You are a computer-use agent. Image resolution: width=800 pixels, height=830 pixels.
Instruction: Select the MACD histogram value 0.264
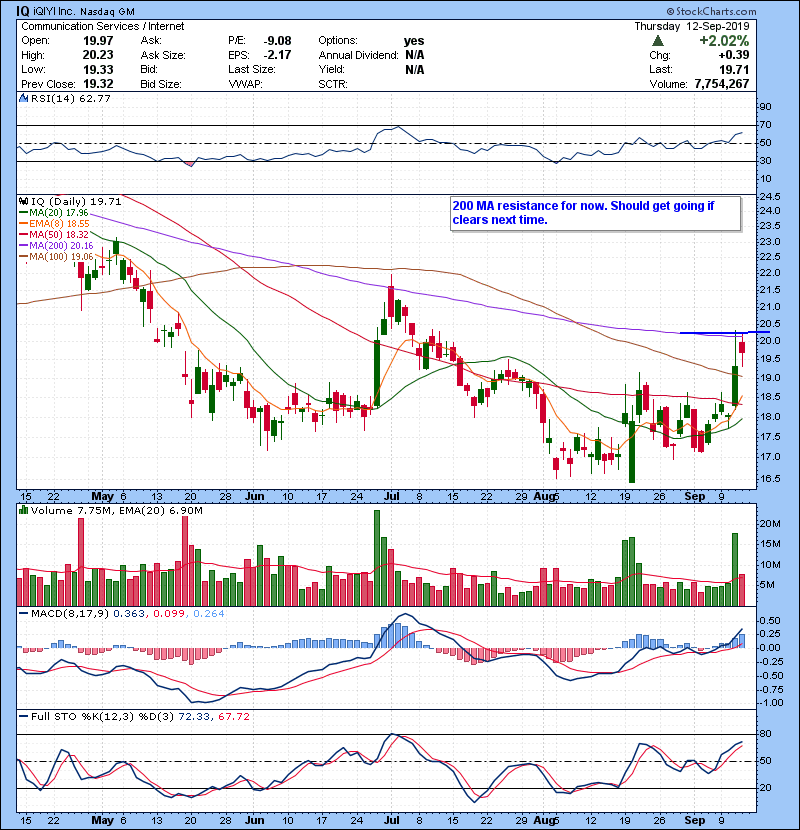pyautogui.click(x=209, y=614)
